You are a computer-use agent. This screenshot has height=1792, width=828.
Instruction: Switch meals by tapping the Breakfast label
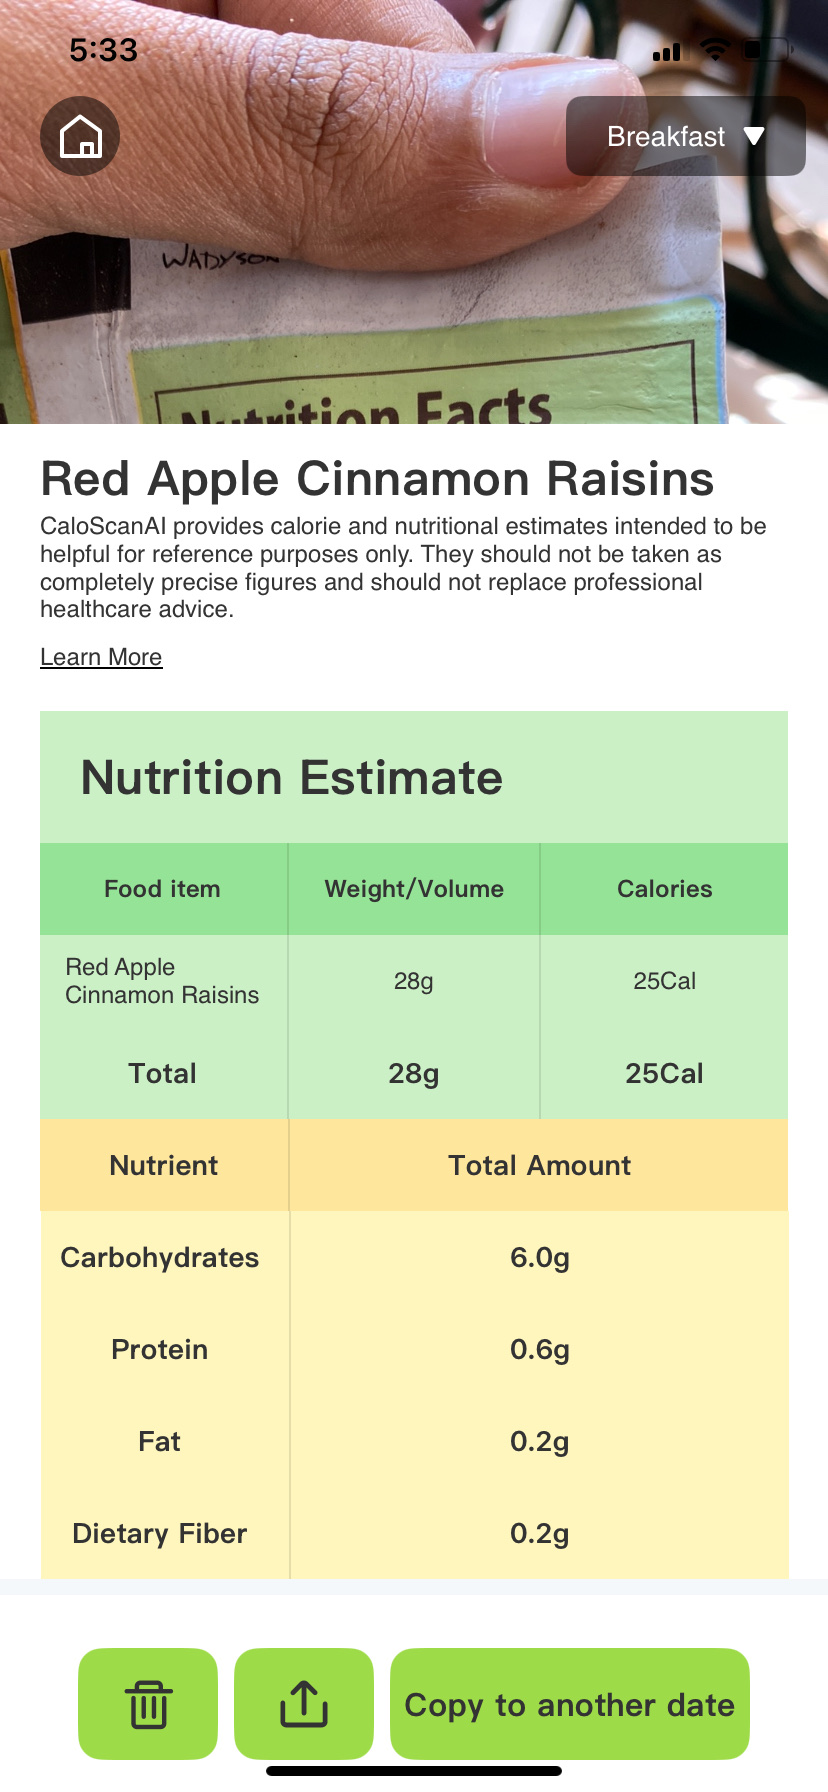click(x=666, y=136)
